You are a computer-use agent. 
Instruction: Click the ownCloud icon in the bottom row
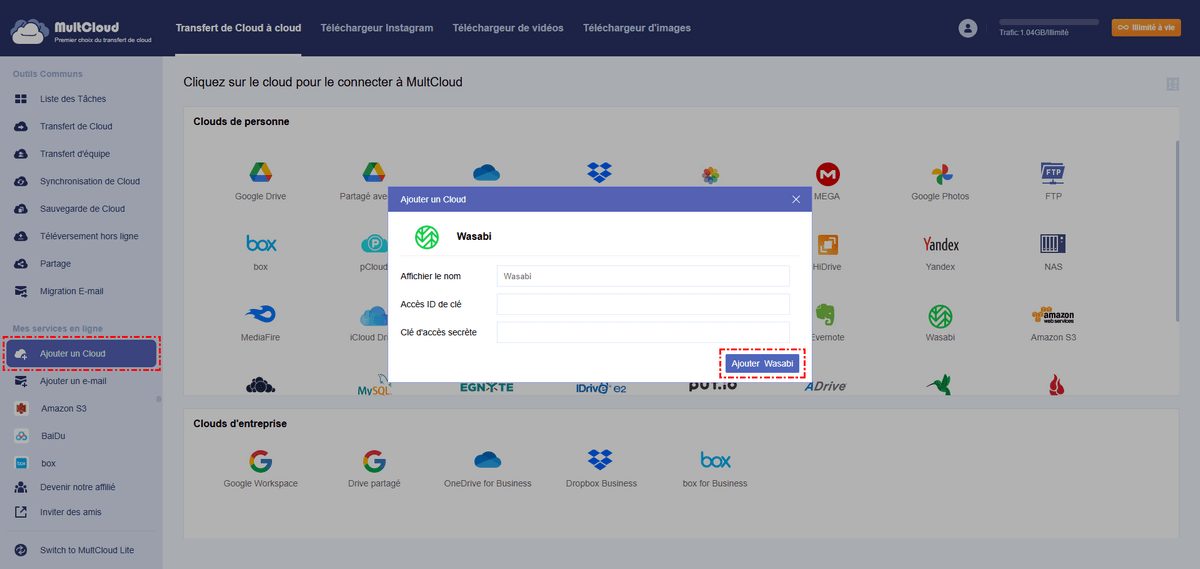coord(261,385)
